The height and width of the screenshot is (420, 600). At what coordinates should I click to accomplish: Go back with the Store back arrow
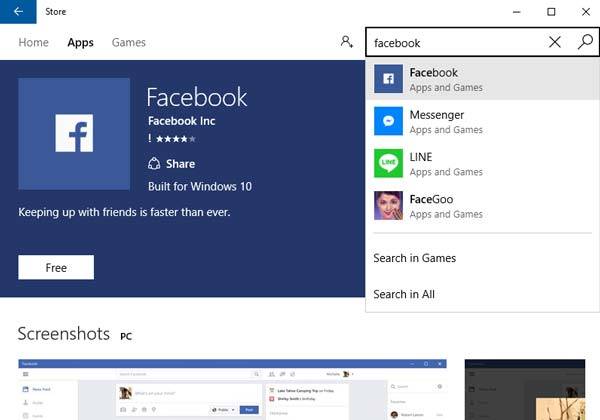[x=18, y=11]
